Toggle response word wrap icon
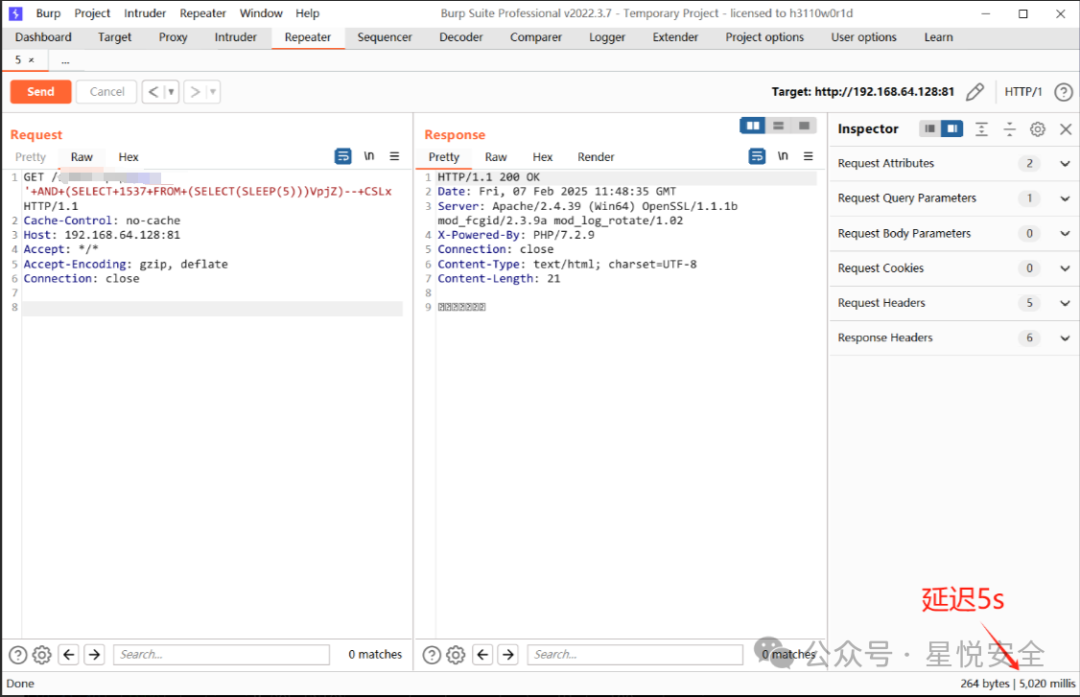The width and height of the screenshot is (1080, 697). (757, 156)
